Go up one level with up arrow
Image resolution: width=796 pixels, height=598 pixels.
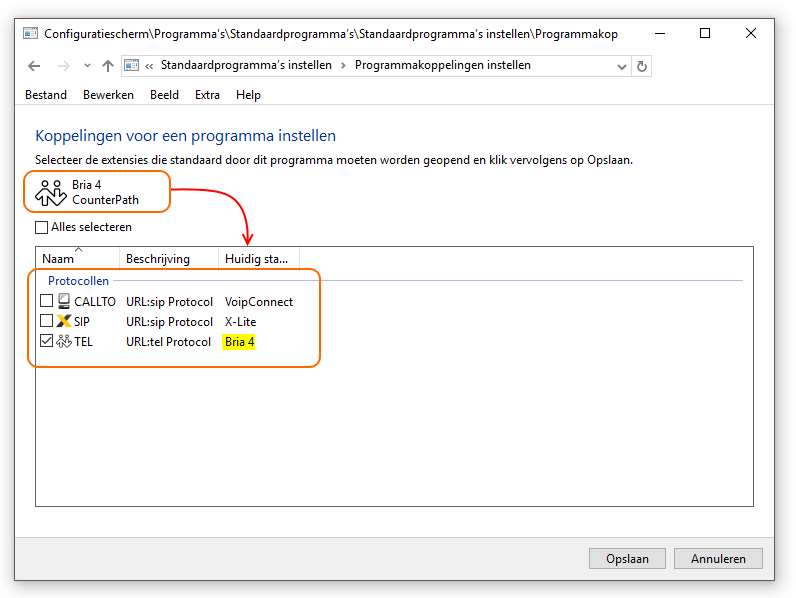click(x=108, y=66)
